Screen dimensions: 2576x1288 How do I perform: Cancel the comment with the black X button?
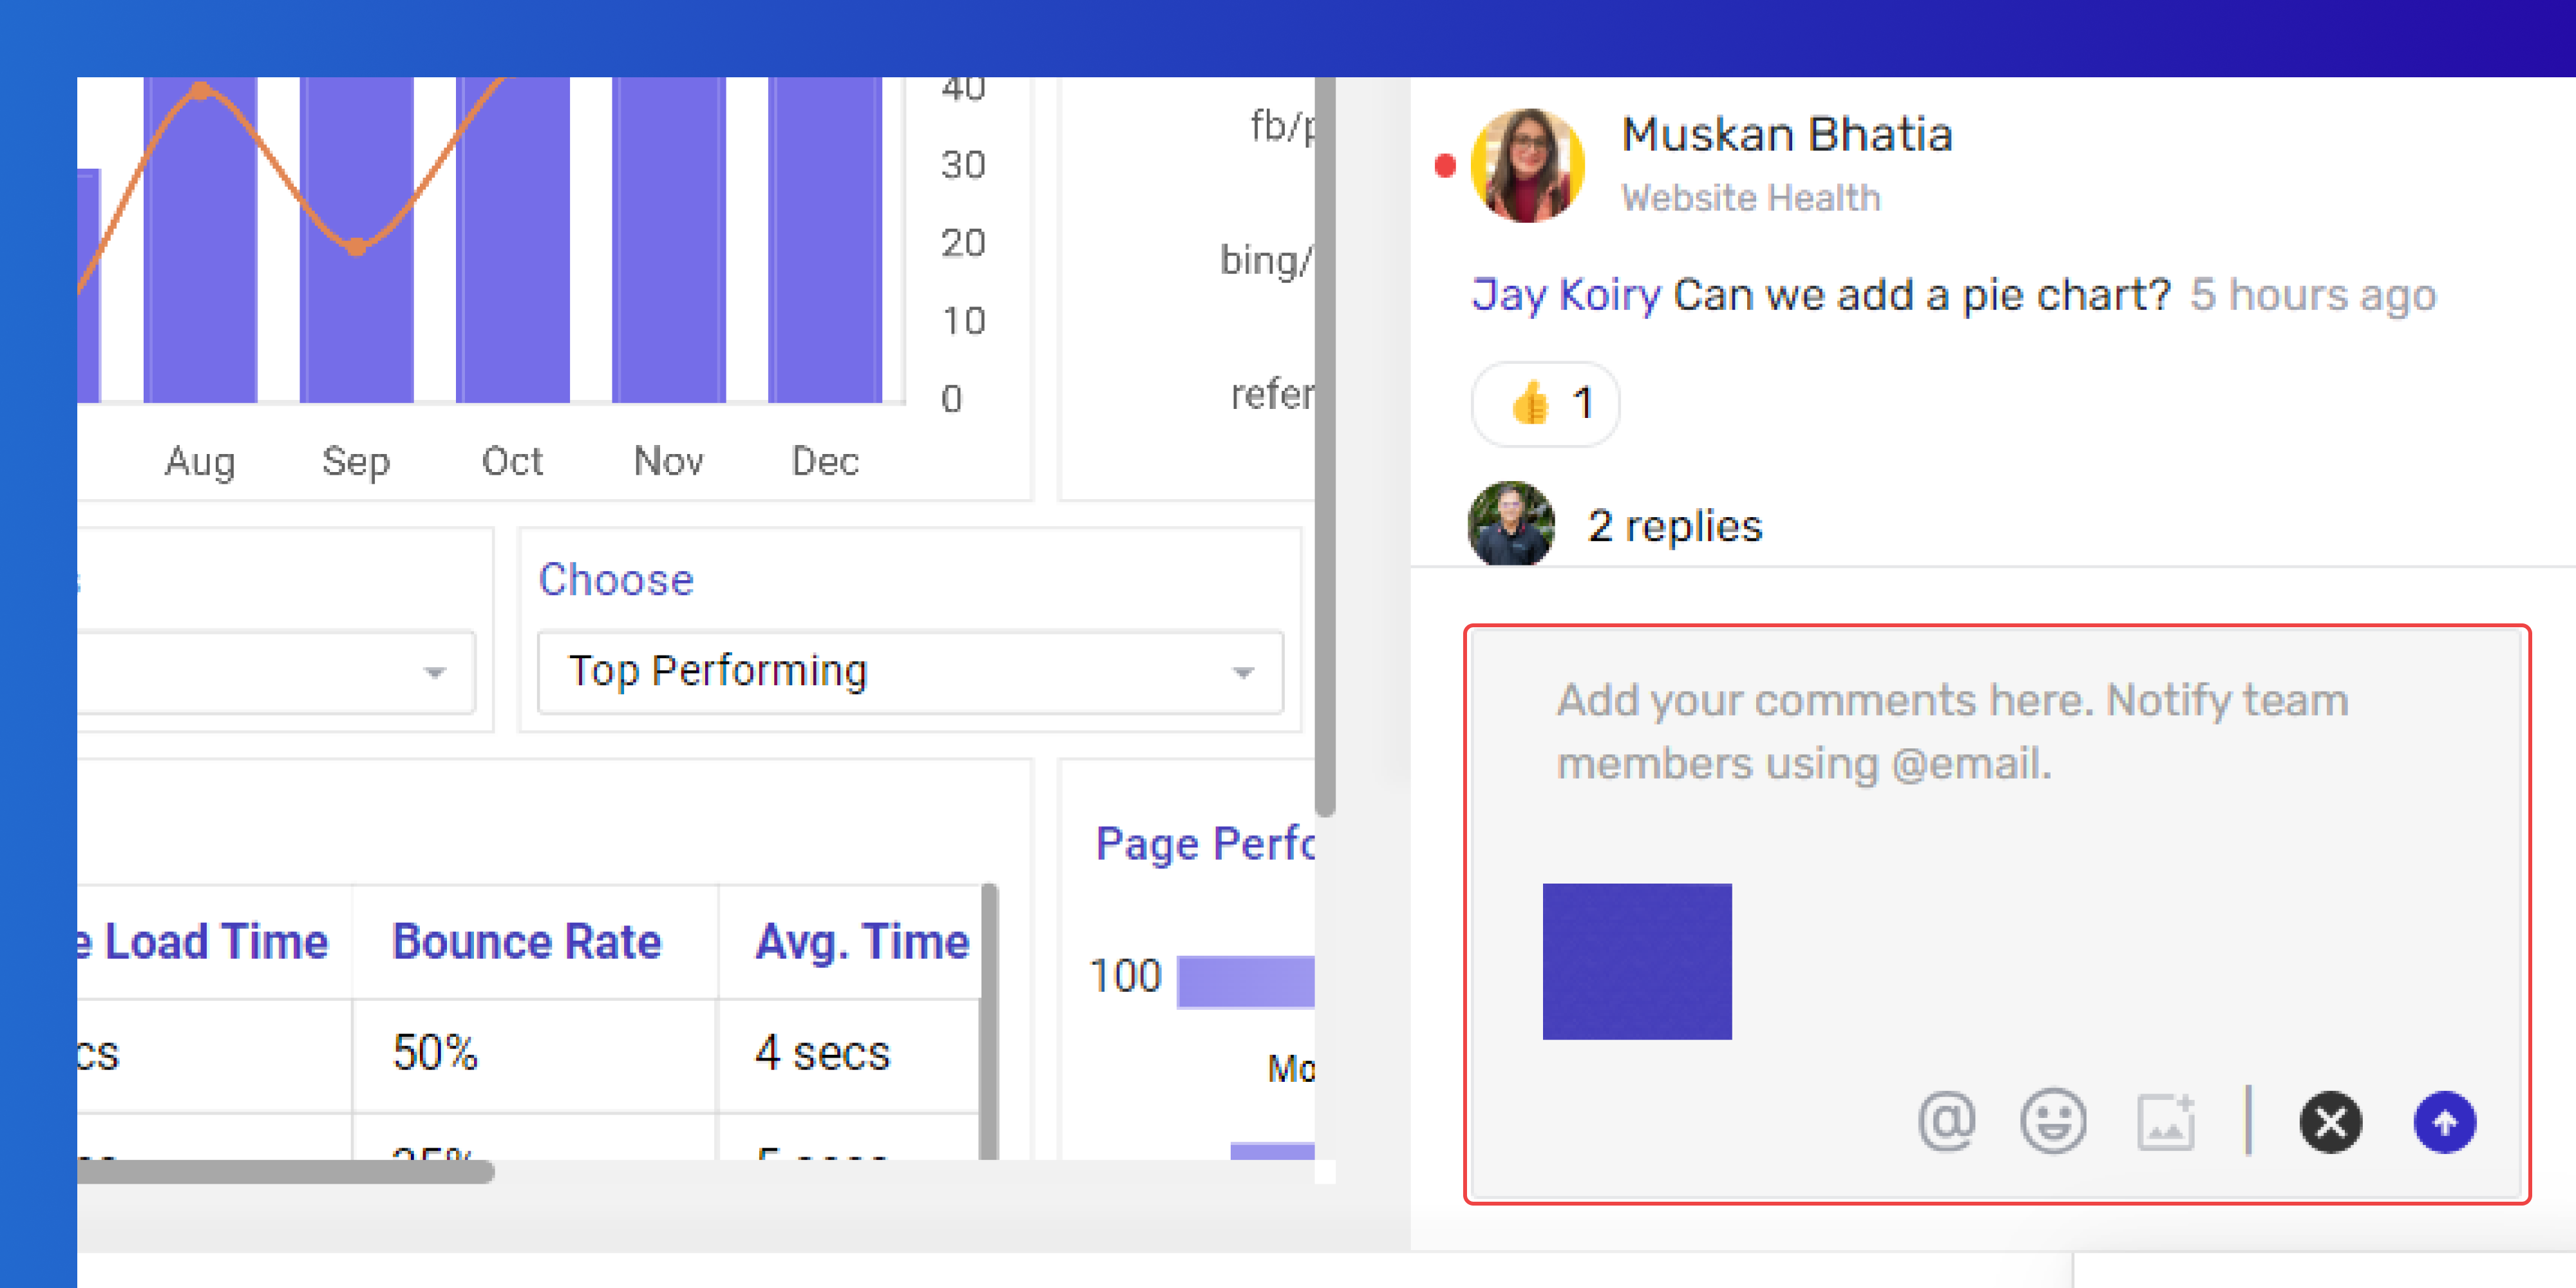[2330, 1122]
